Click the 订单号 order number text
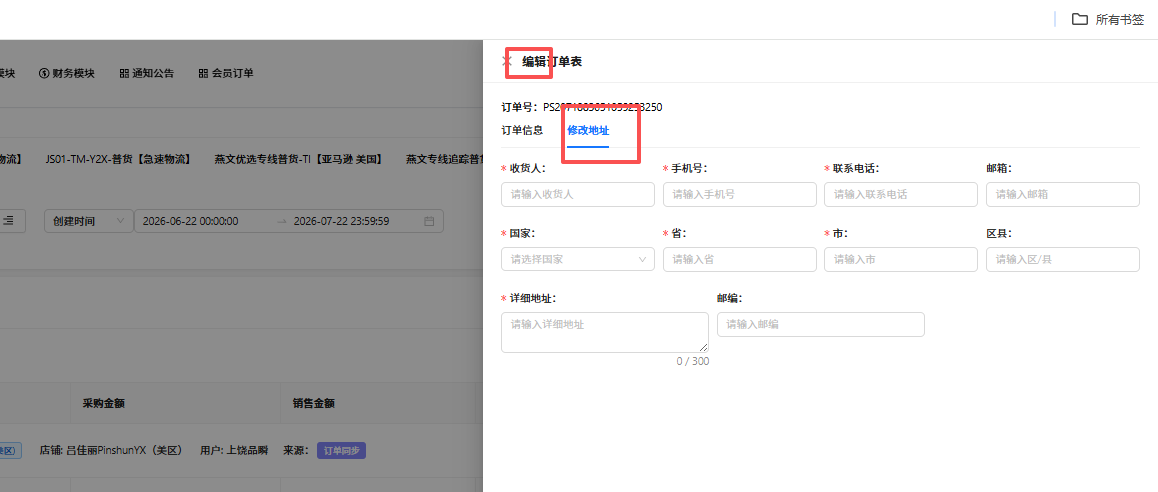Viewport: 1158px width, 492px height. pyautogui.click(x=582, y=107)
